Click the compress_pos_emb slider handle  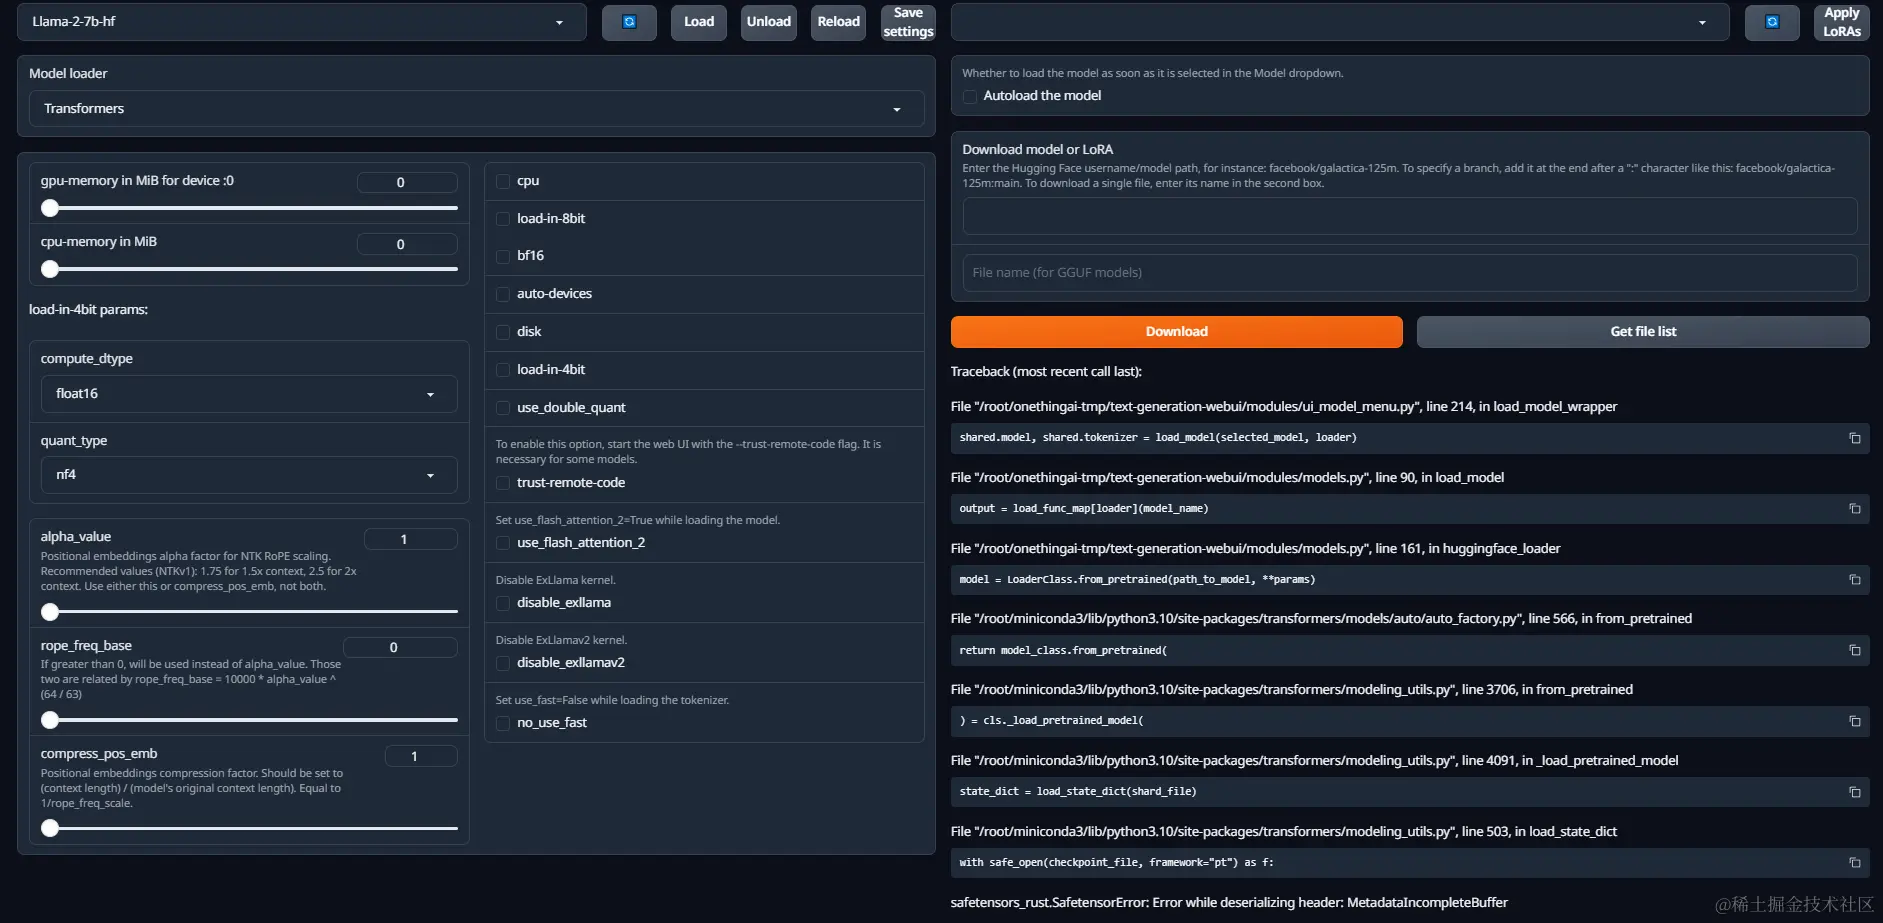click(50, 828)
